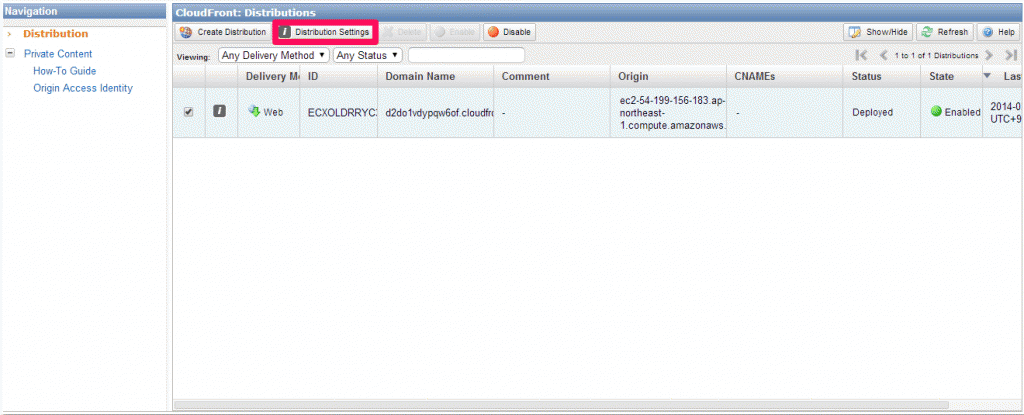
Task: Click the Show/Hide icon
Action: [x=854, y=32]
